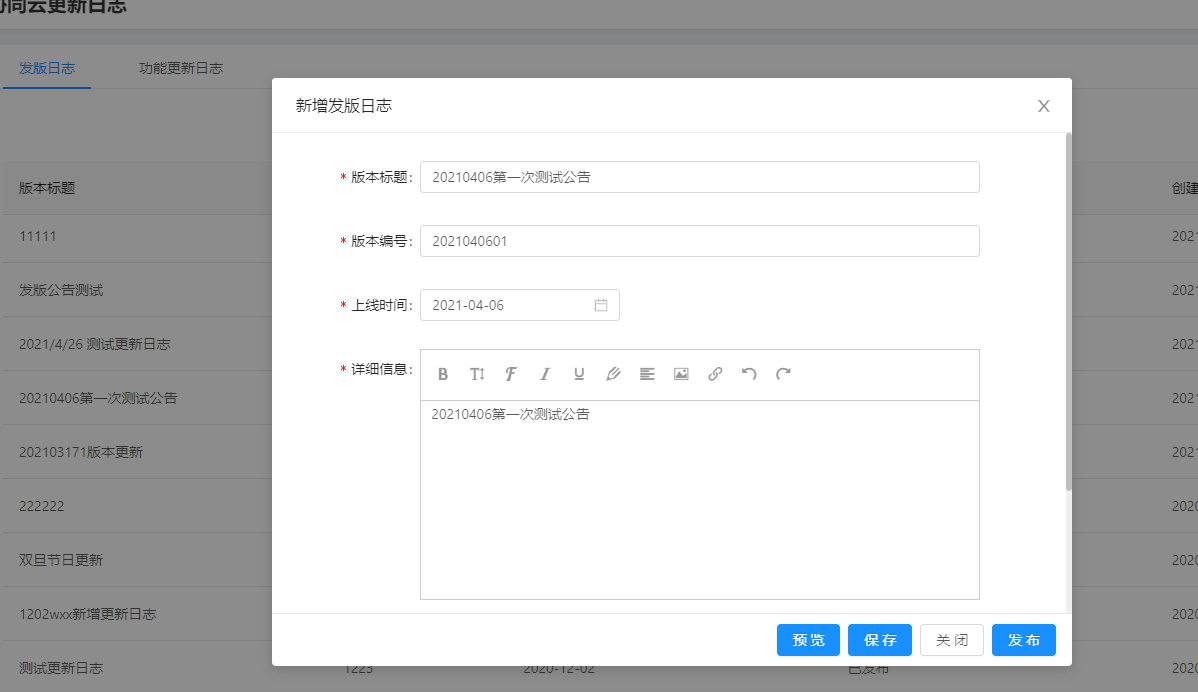Open the font family tool
1198x692 pixels.
tap(510, 373)
